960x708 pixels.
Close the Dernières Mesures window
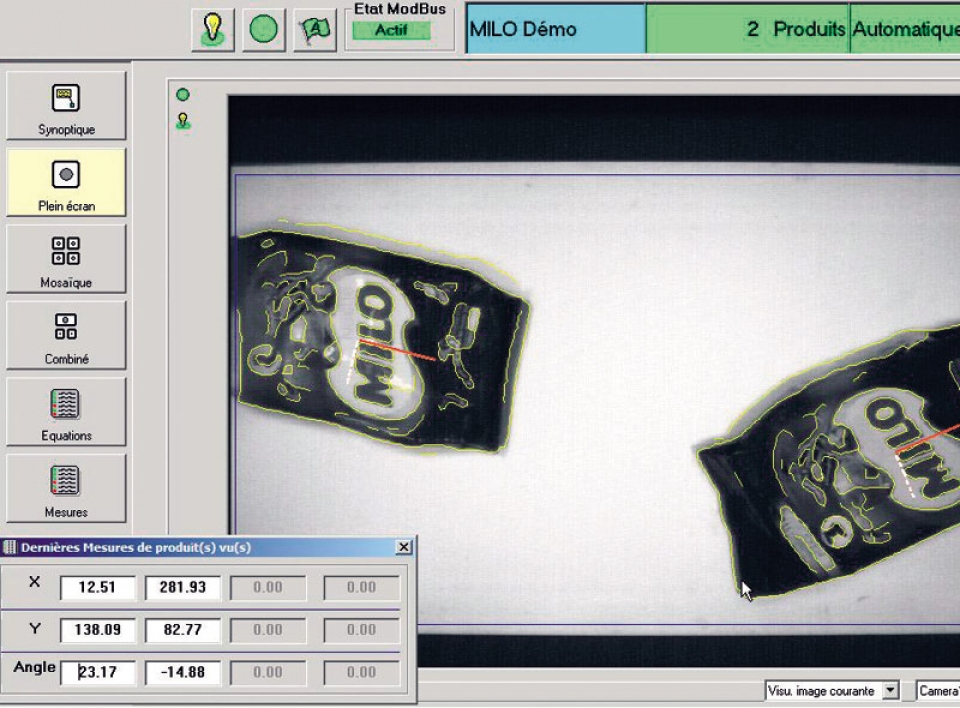tap(403, 547)
